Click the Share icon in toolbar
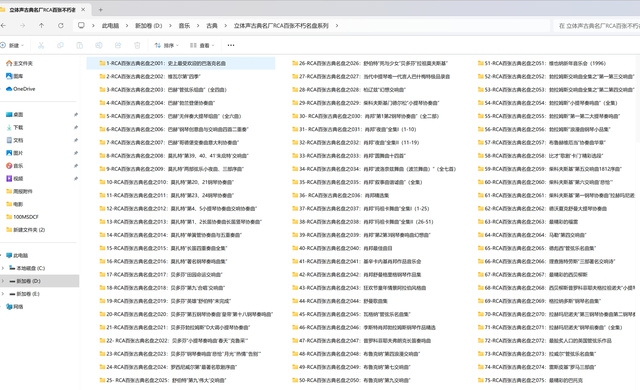Viewport: 640px width, 390px height. (x=118, y=45)
